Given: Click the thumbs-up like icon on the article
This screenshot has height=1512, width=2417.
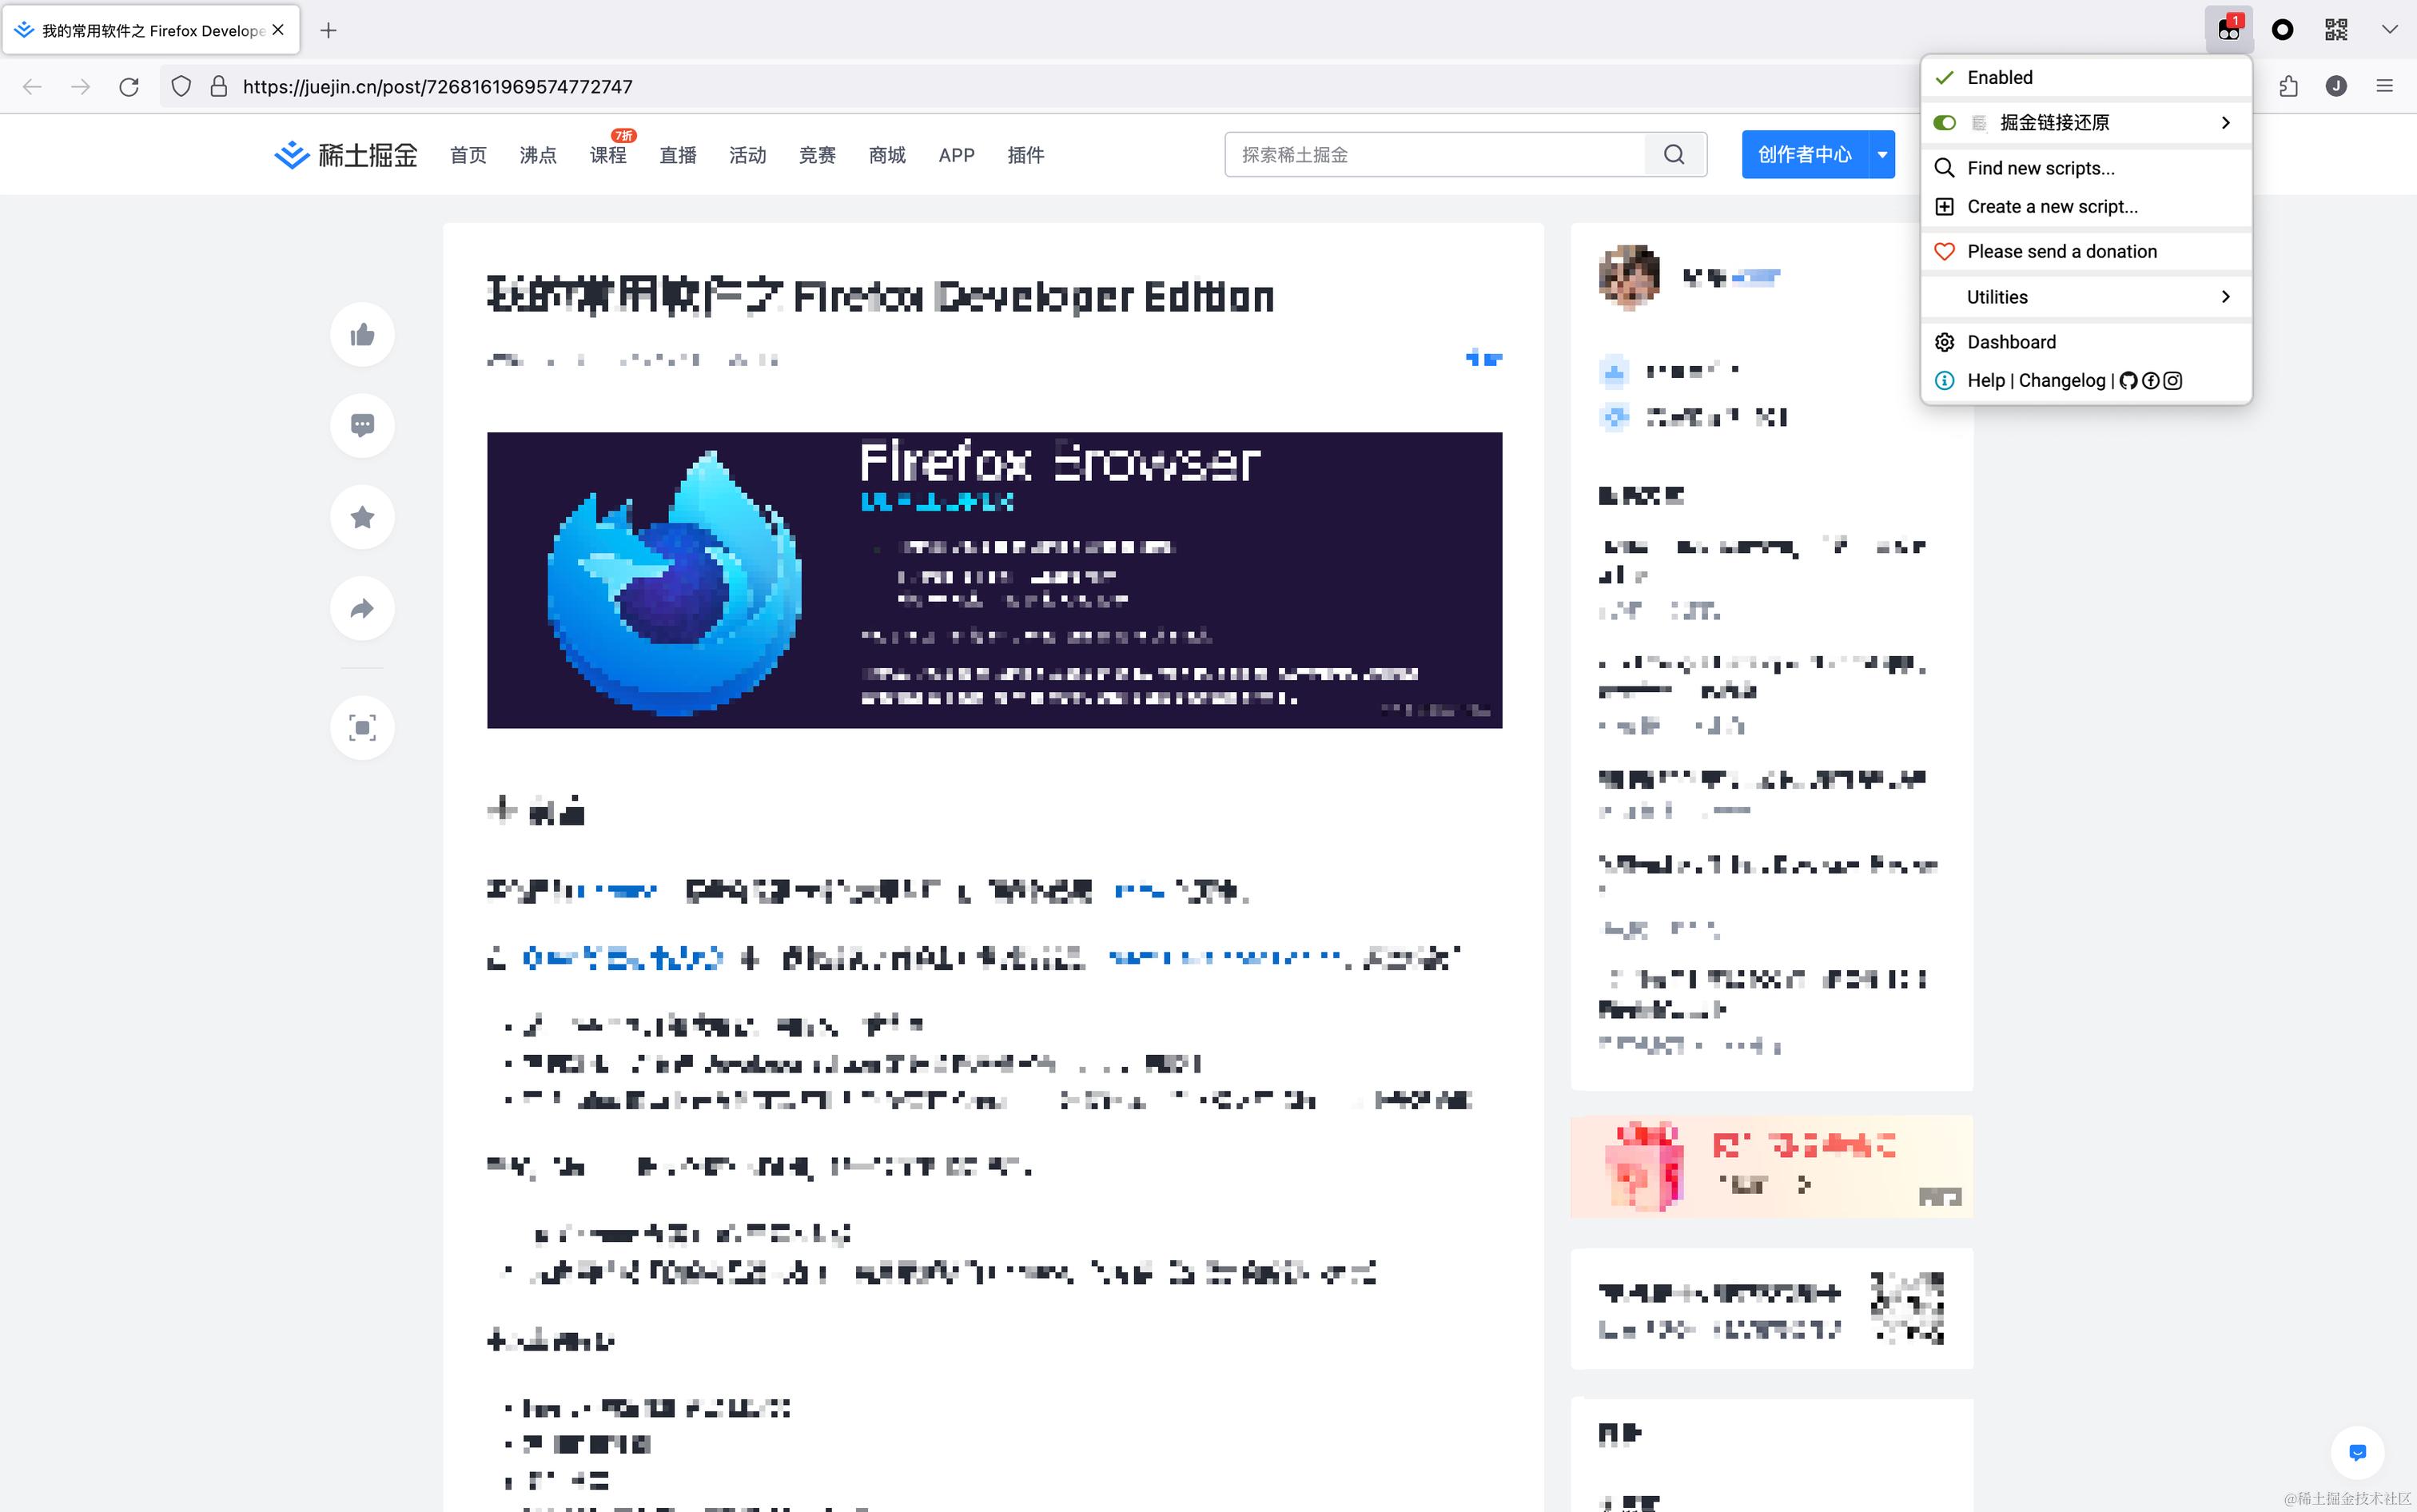Looking at the screenshot, I should pos(362,334).
